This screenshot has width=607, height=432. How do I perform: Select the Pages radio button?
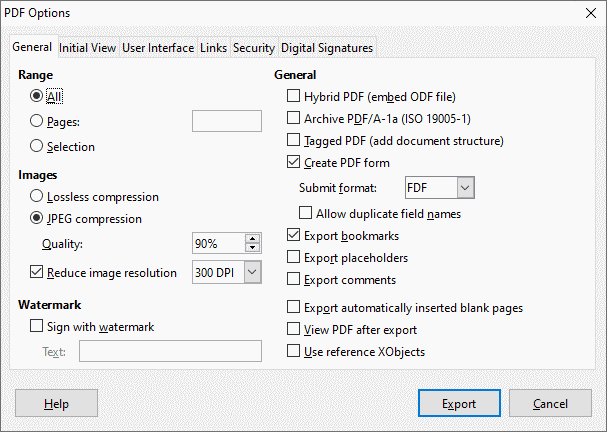(x=38, y=122)
